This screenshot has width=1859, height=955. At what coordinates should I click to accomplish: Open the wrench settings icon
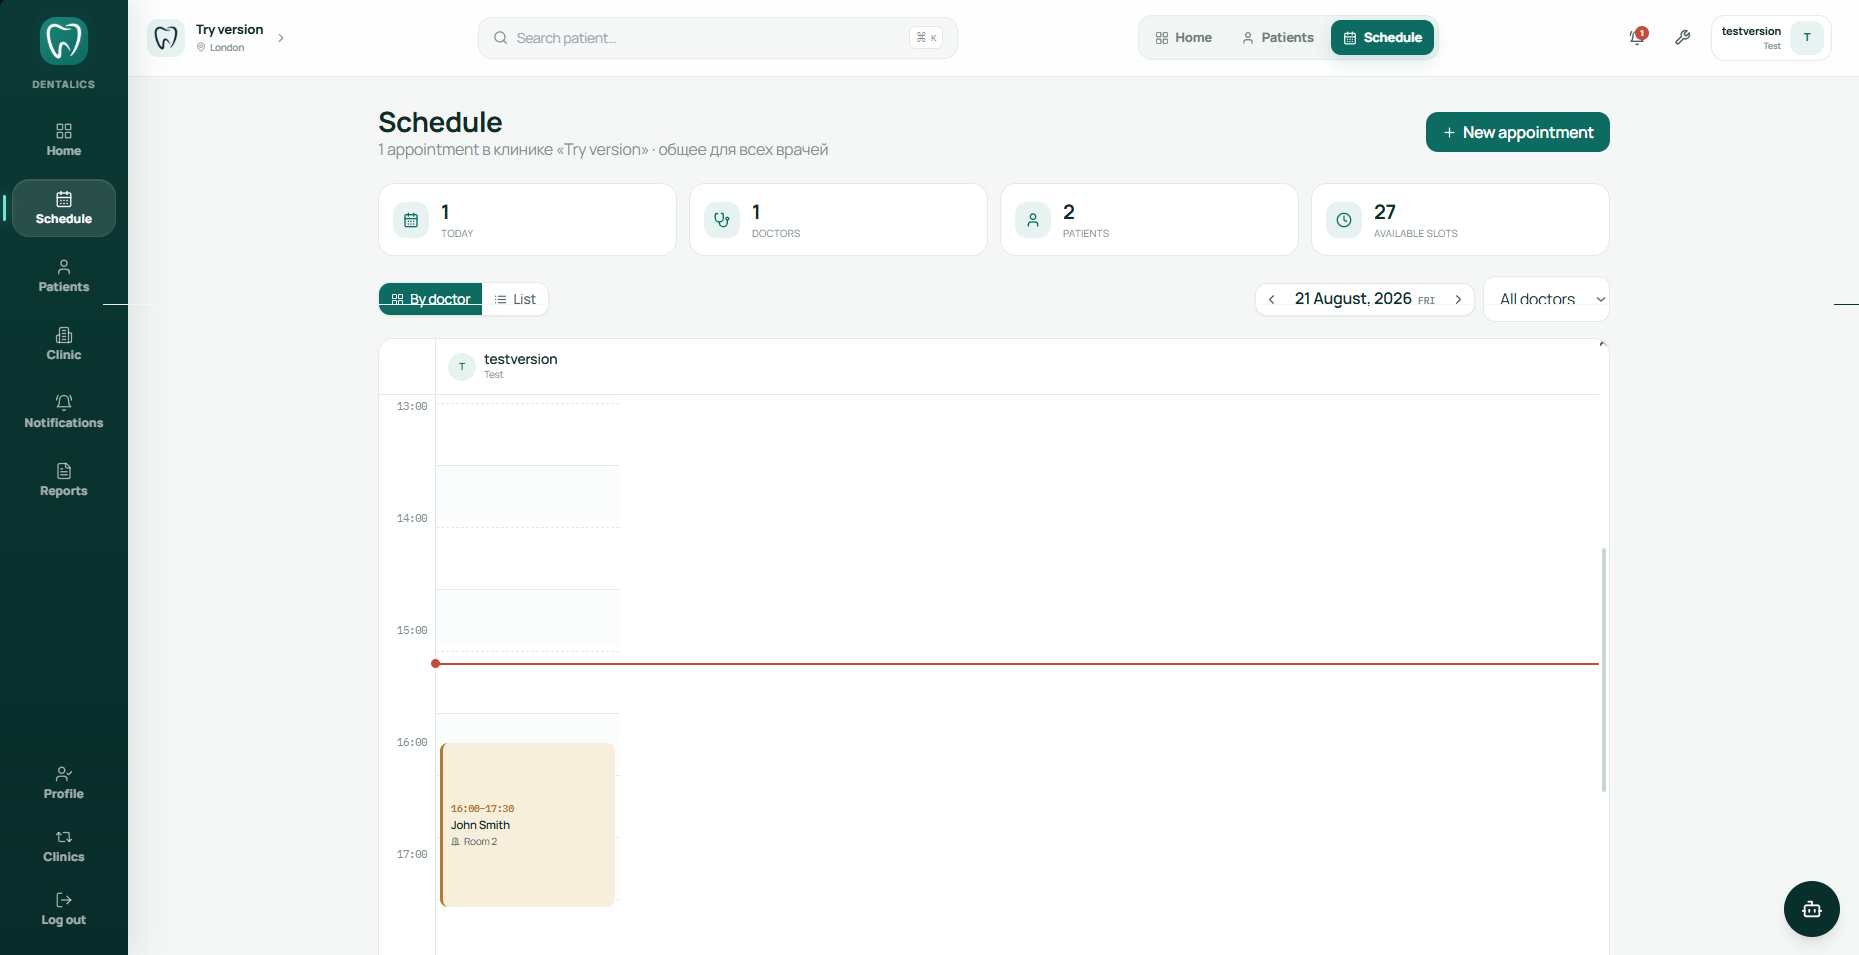click(1683, 38)
